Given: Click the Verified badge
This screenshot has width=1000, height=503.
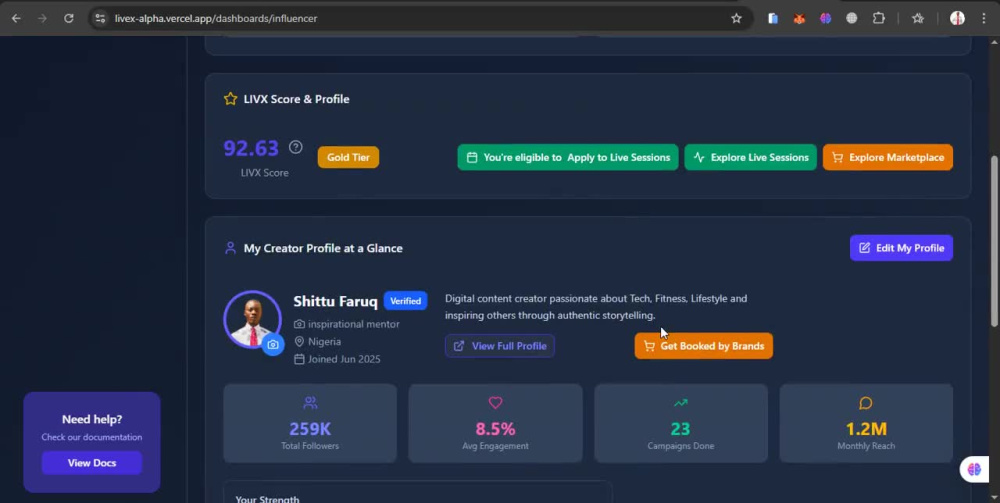Looking at the screenshot, I should coord(406,301).
